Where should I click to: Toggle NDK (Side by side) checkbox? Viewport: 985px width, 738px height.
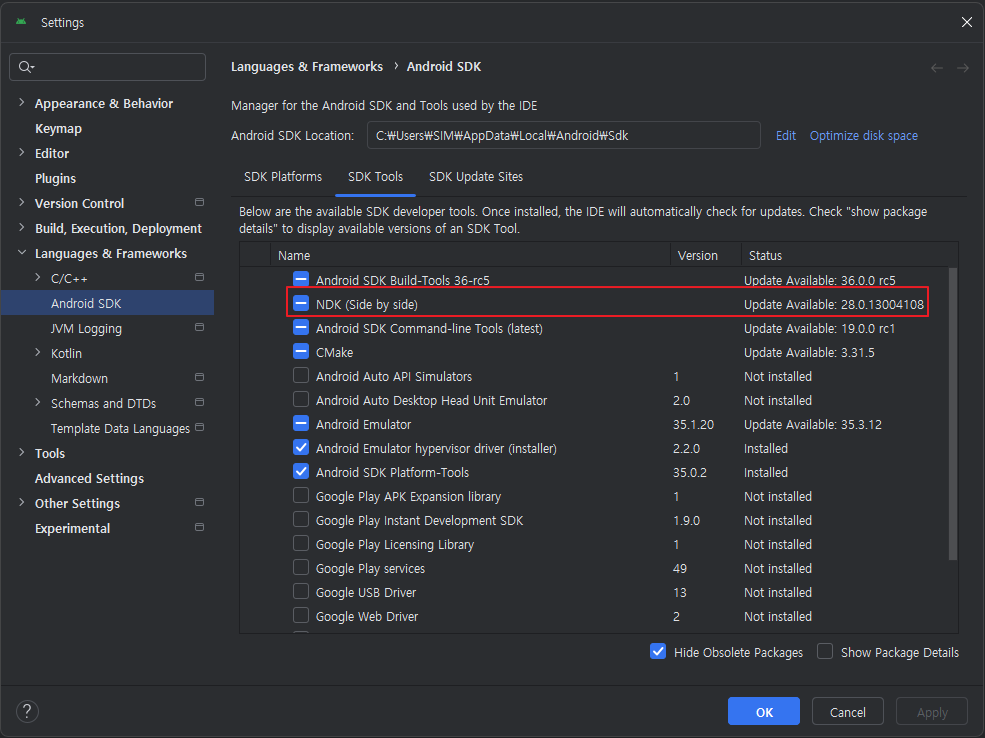(301, 303)
